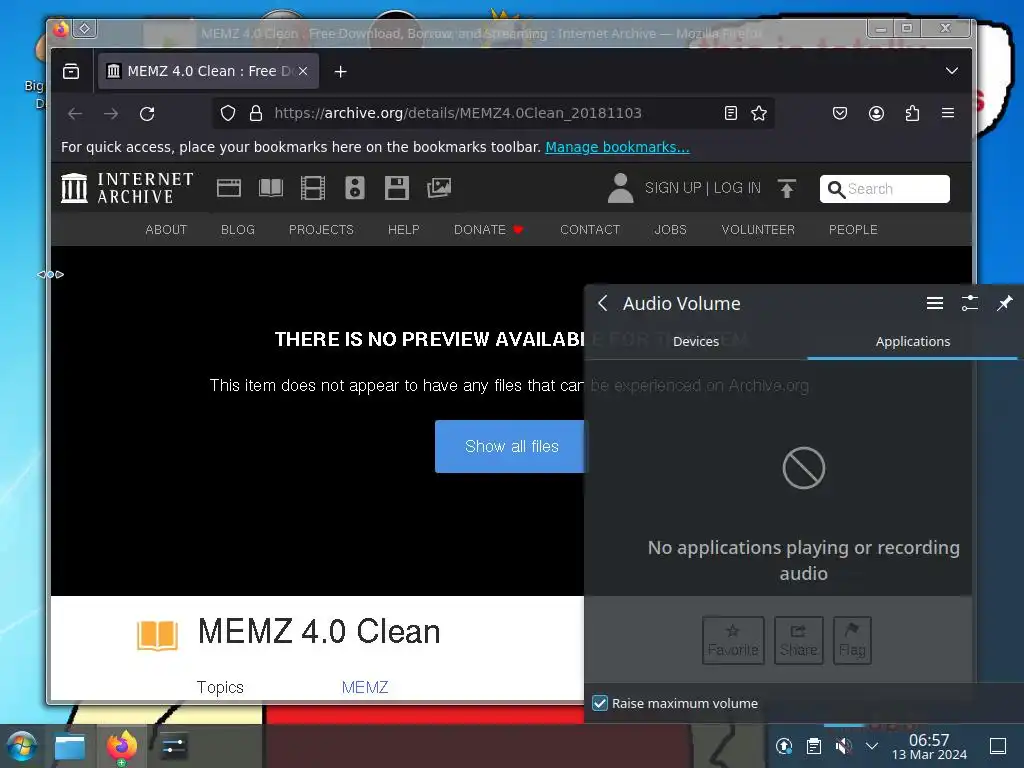Open the clipboard tray icon
1024x768 pixels.
coord(814,746)
